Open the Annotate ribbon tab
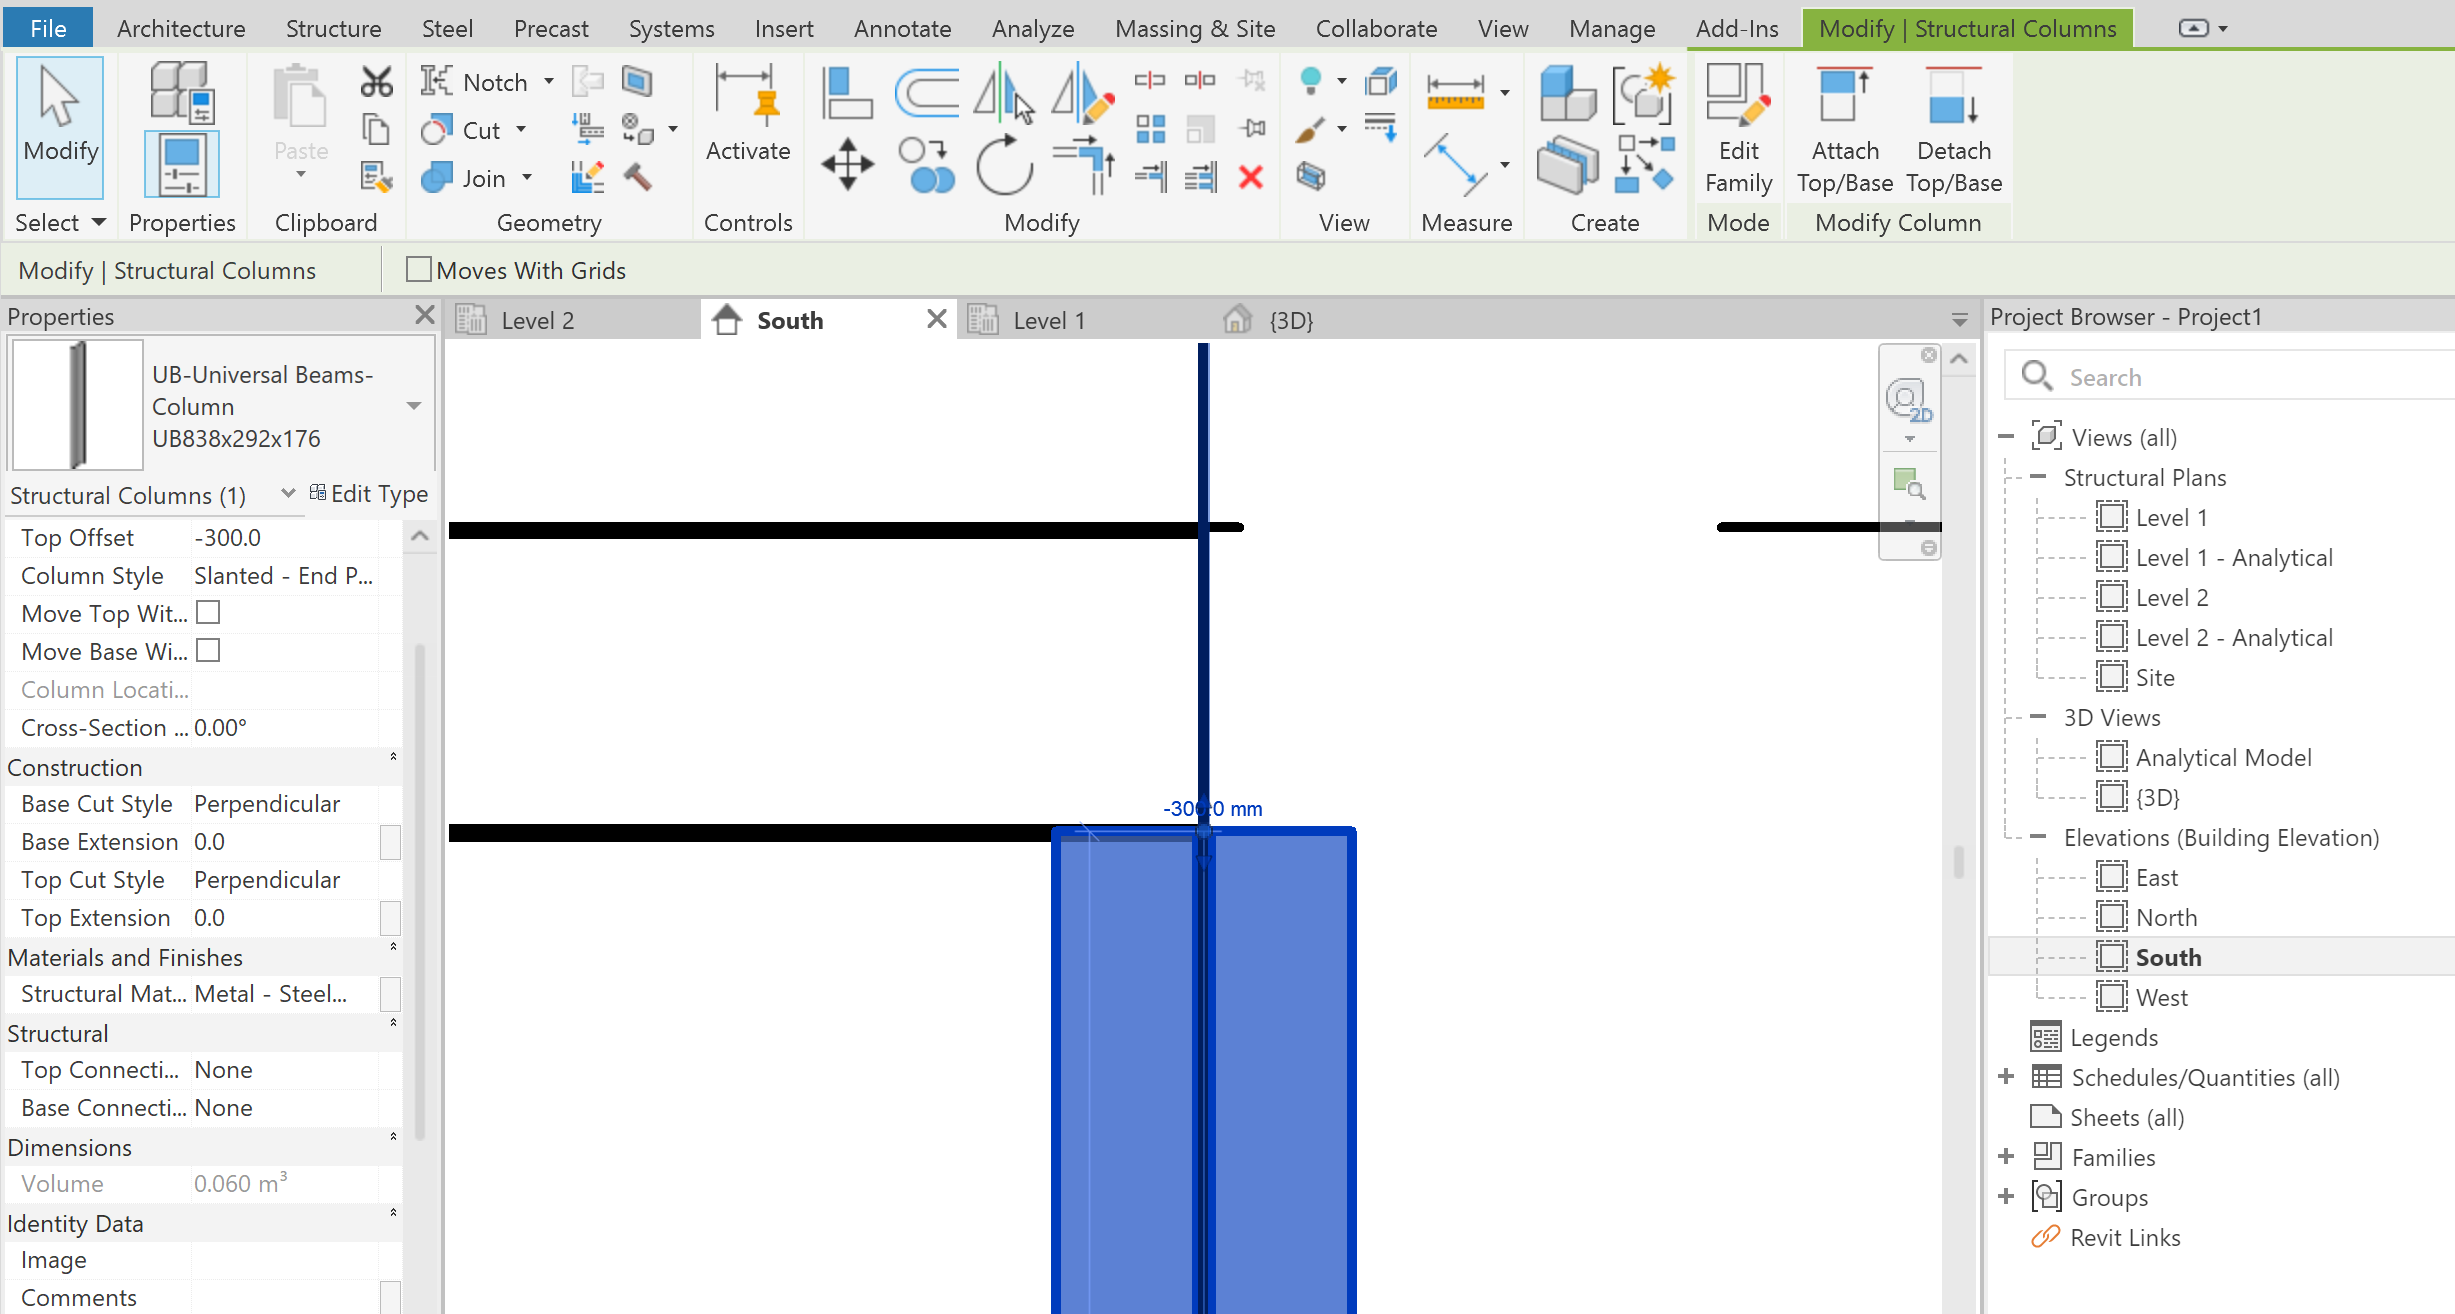 [901, 28]
